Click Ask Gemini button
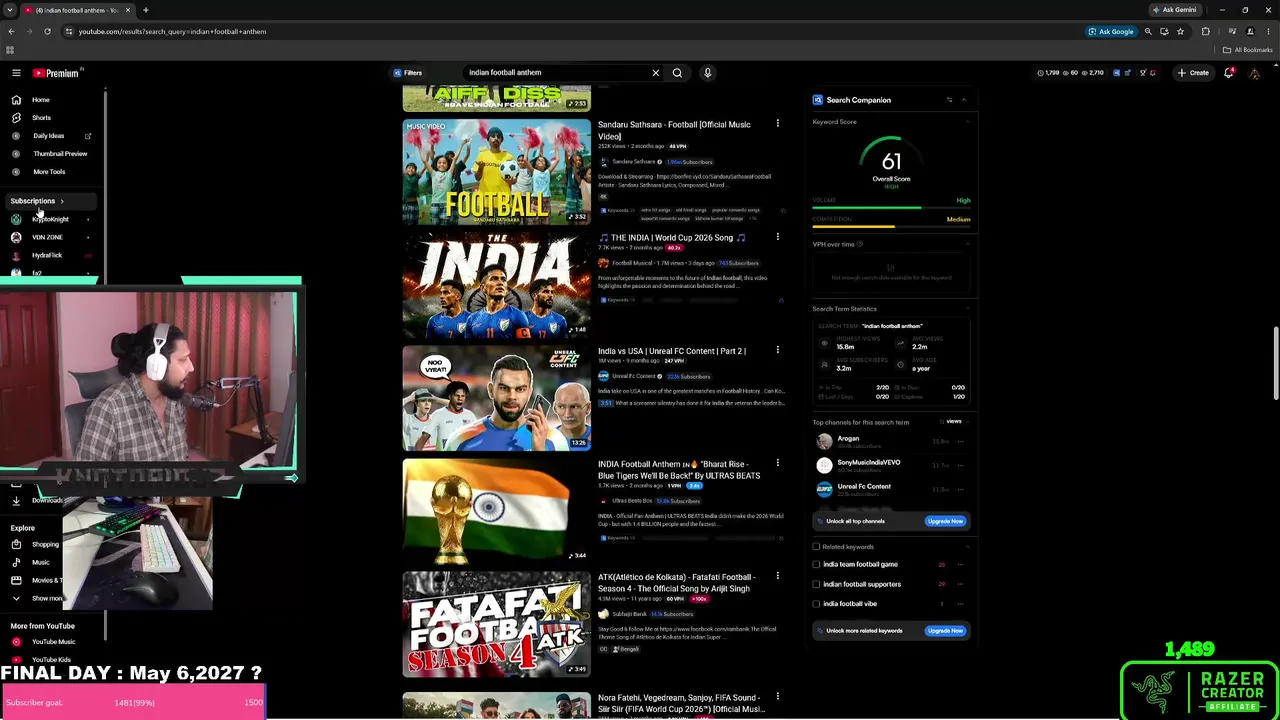 click(1174, 10)
